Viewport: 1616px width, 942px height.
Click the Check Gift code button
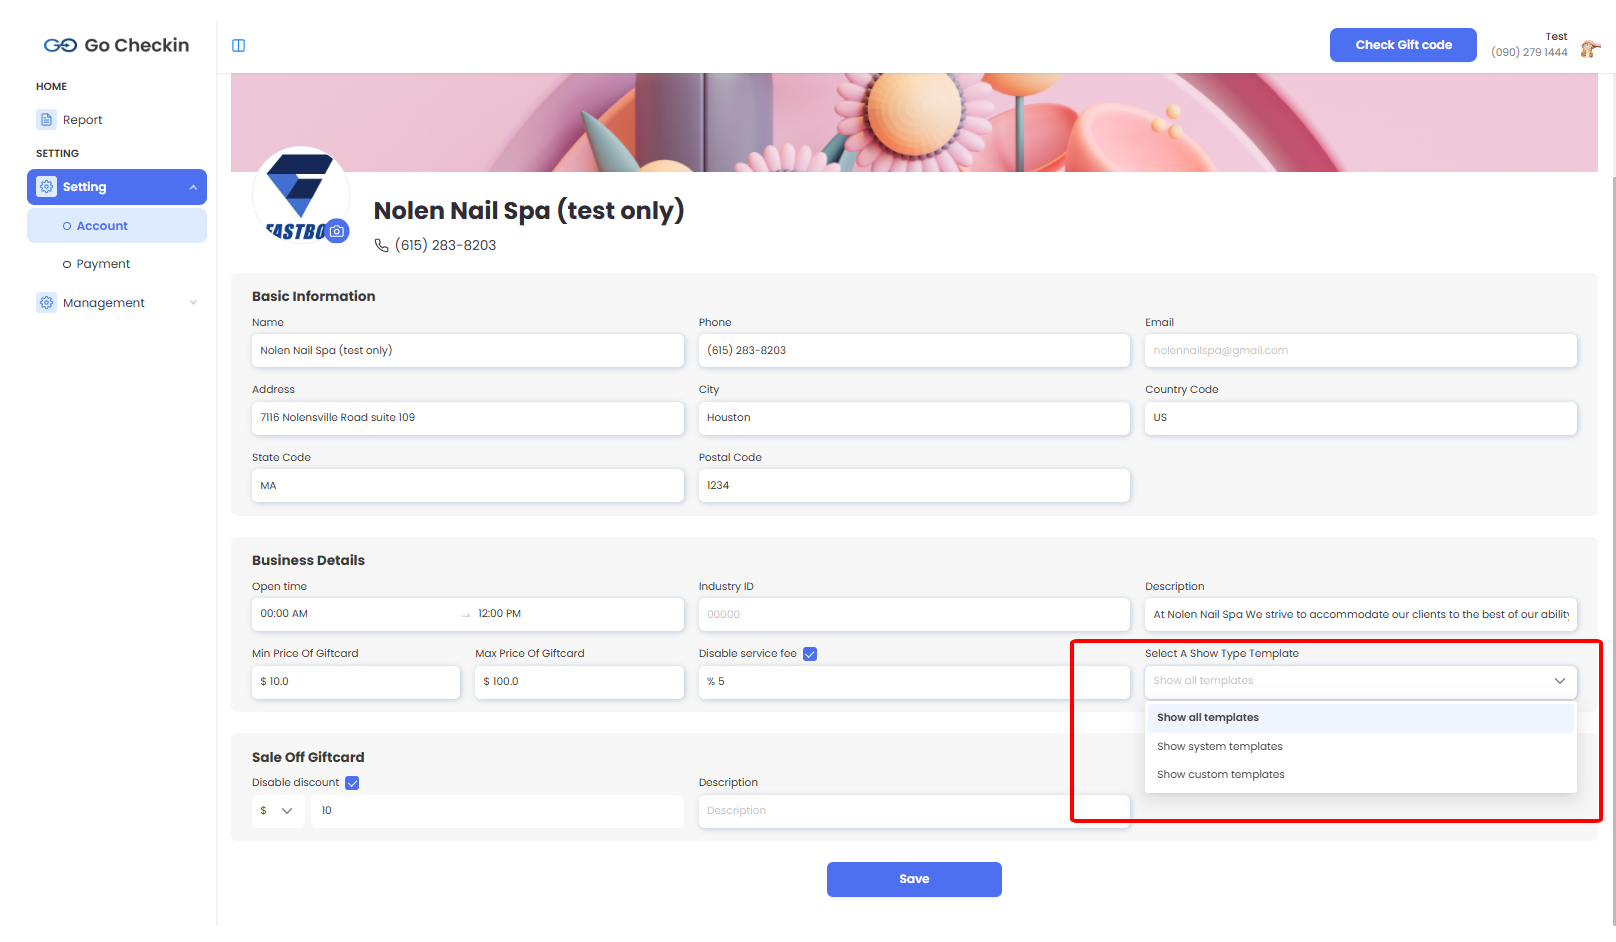click(x=1402, y=45)
